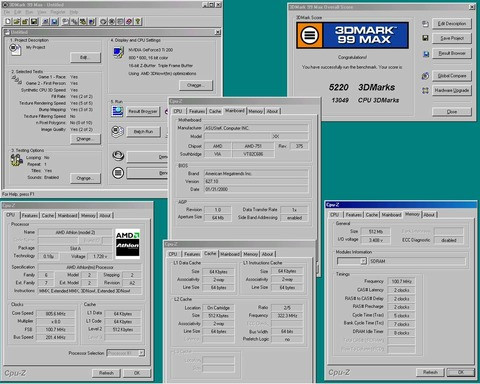This screenshot has height=384, width=480.
Task: Click the motherboard Manufacturer field in CPU-Z
Action: pos(256,128)
